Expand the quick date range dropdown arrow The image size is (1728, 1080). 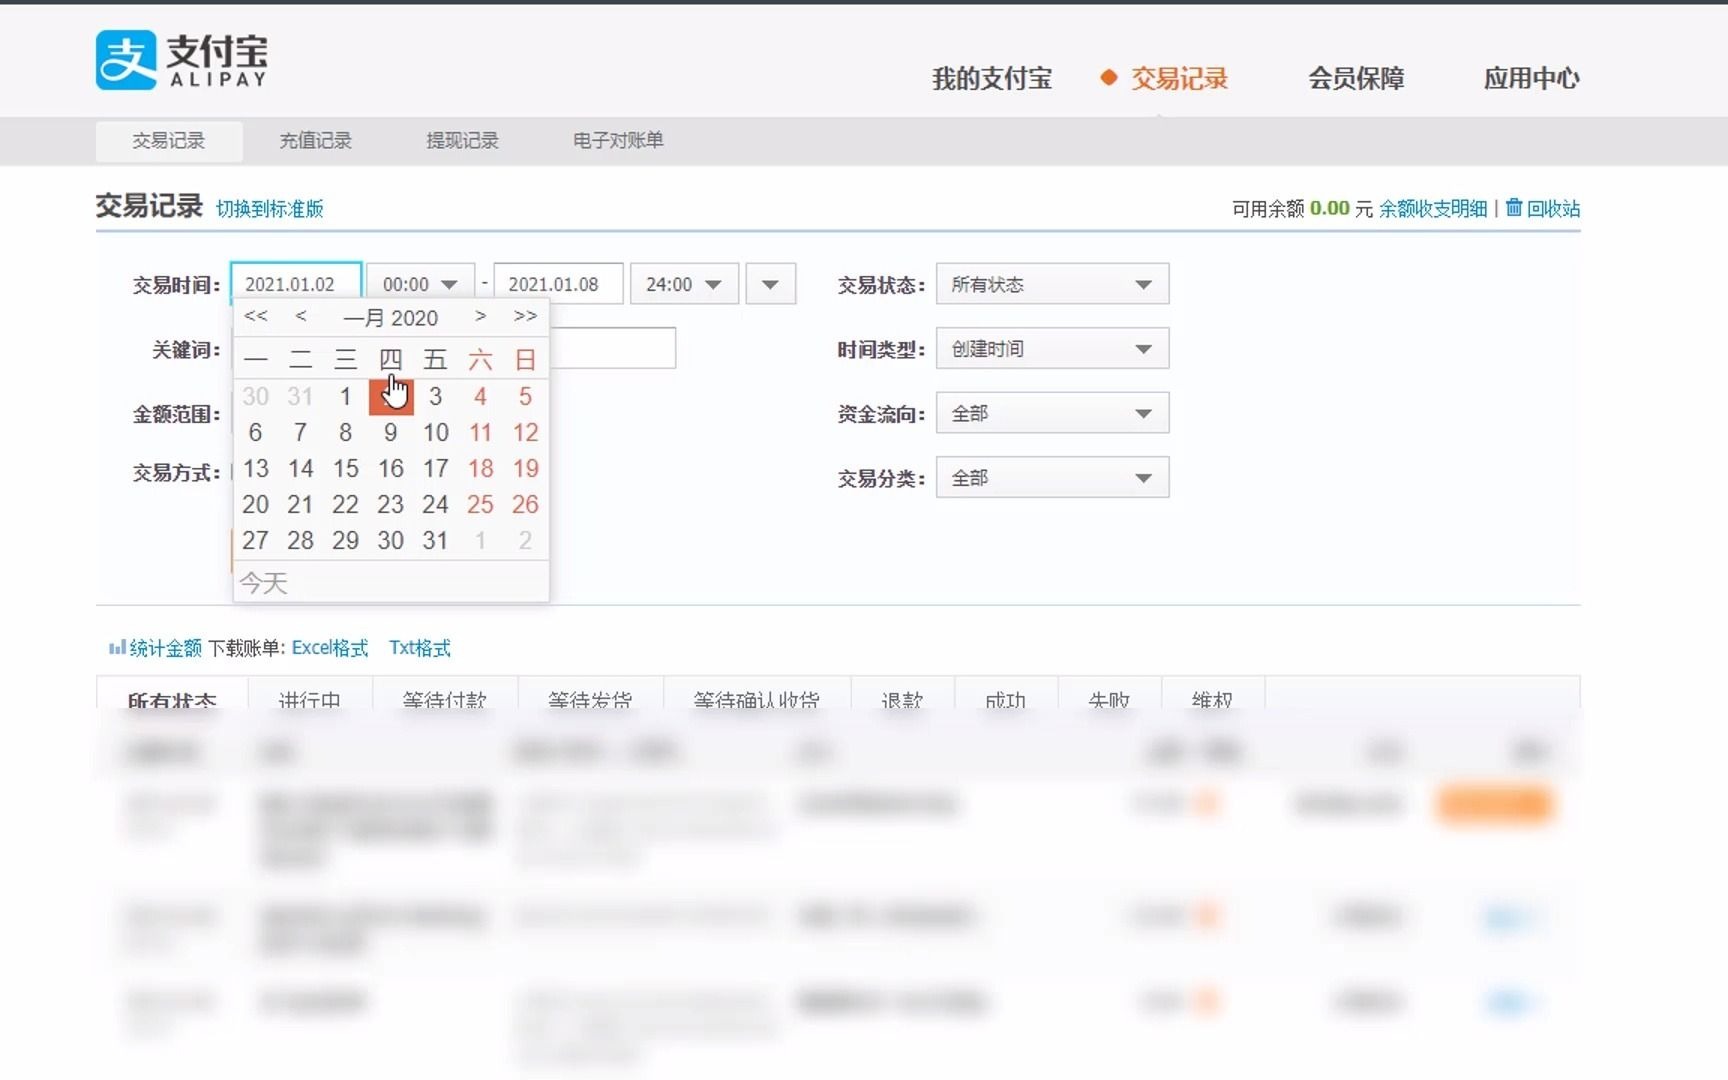[x=770, y=284]
